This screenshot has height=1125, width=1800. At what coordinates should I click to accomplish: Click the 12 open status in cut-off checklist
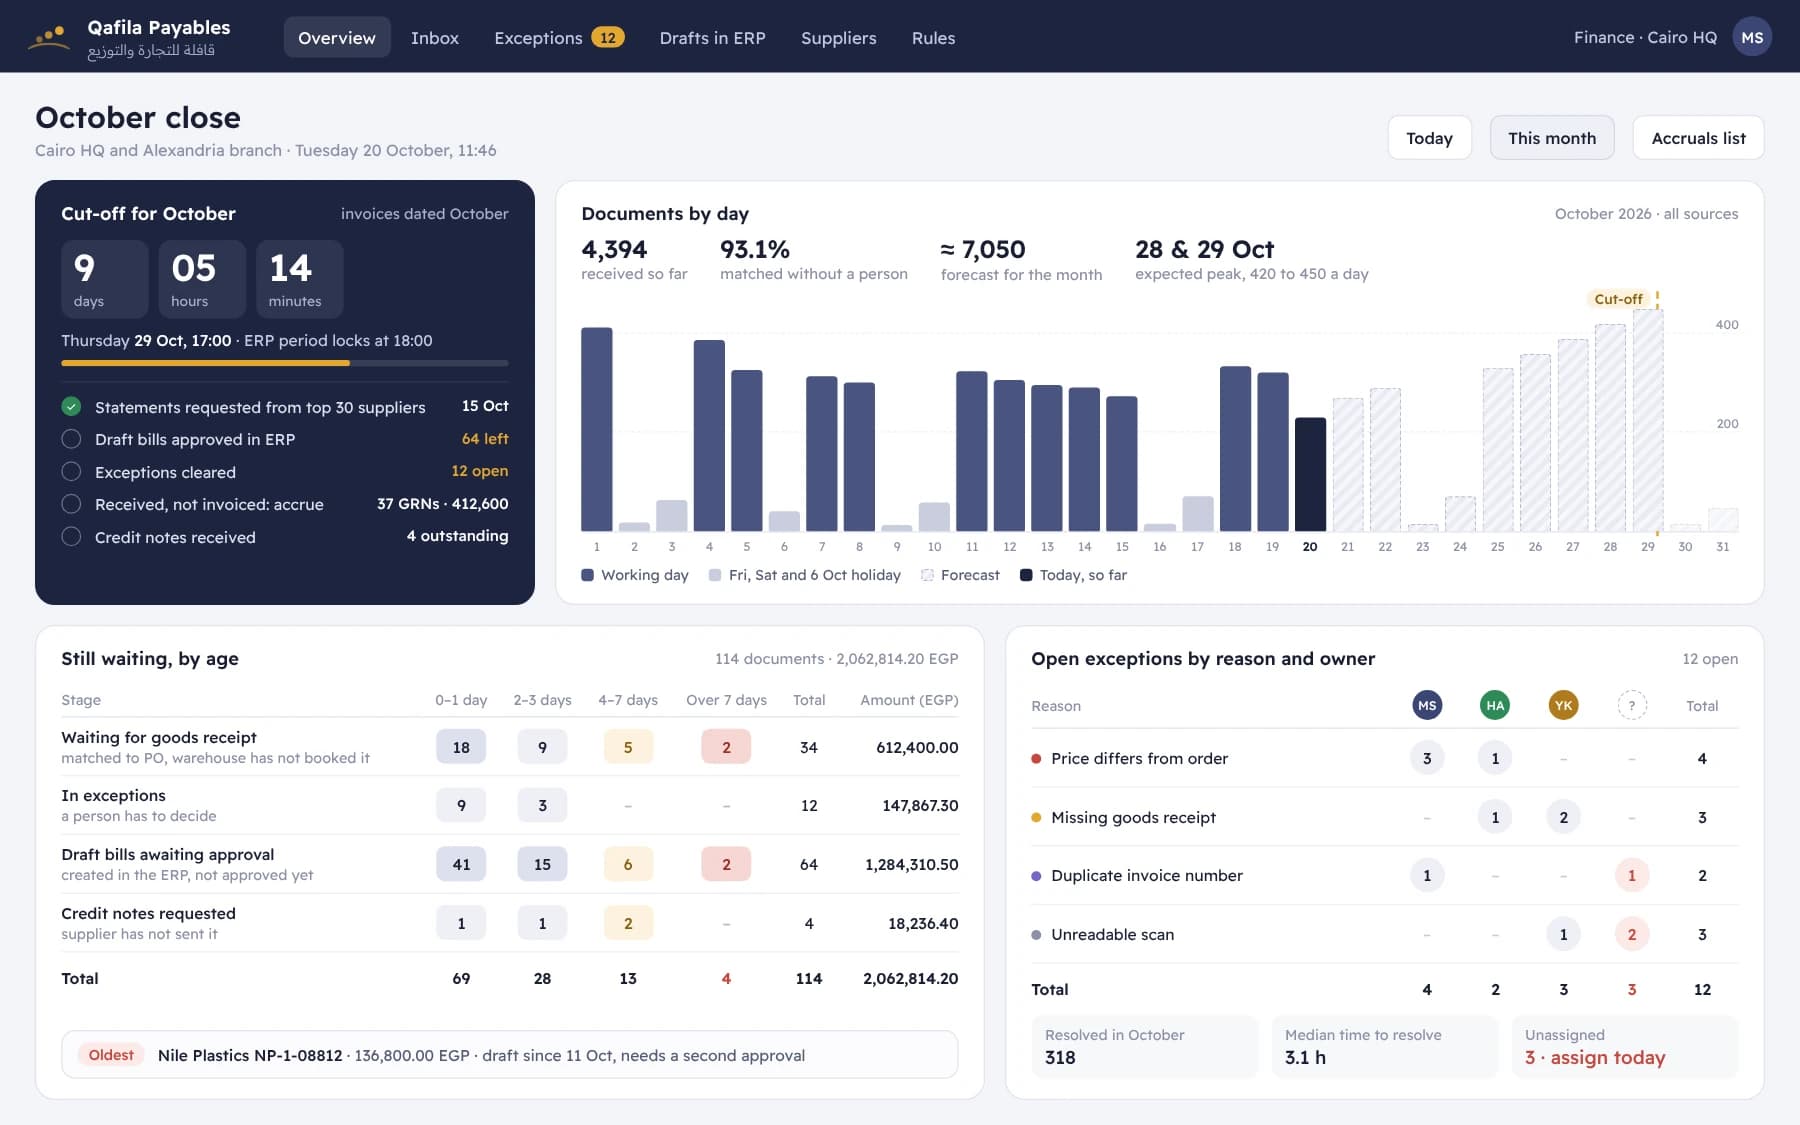(480, 471)
